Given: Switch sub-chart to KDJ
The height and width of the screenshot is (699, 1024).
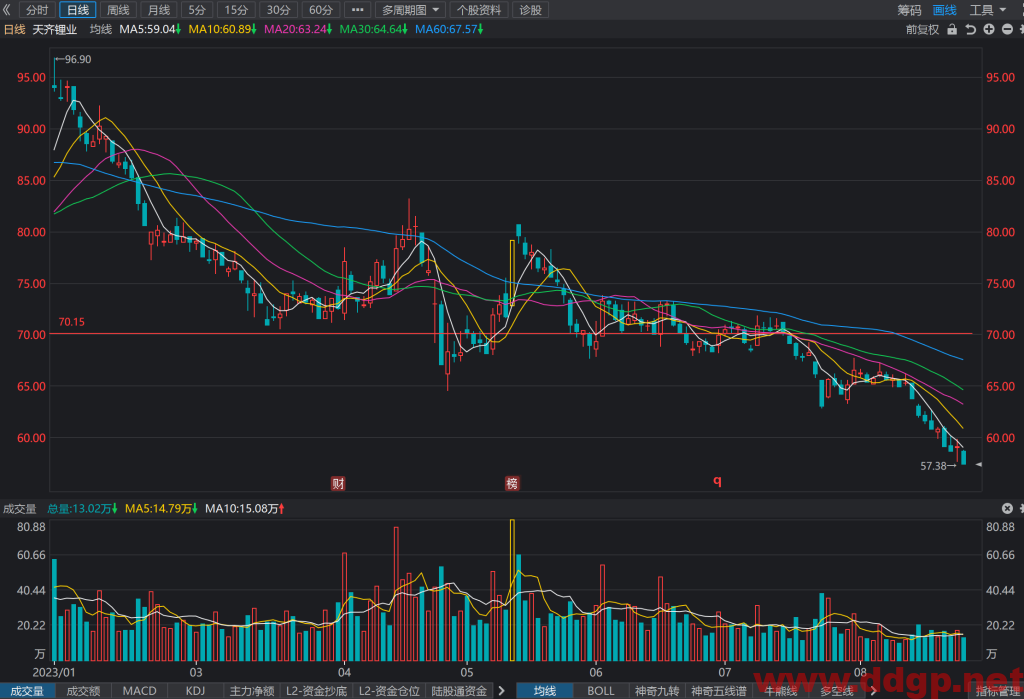Looking at the screenshot, I should click(x=195, y=691).
